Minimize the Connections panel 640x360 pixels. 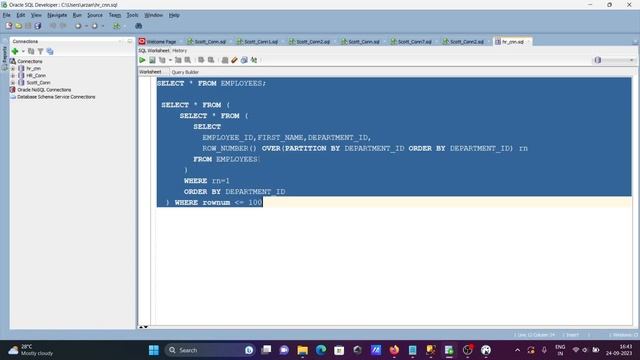pos(130,41)
